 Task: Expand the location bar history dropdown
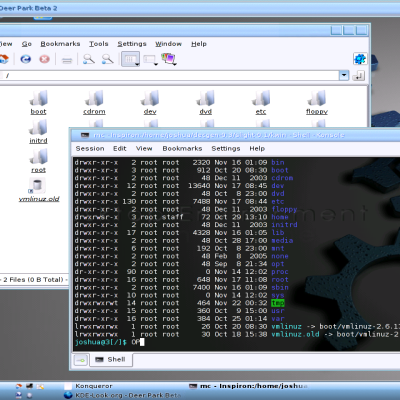(344, 75)
